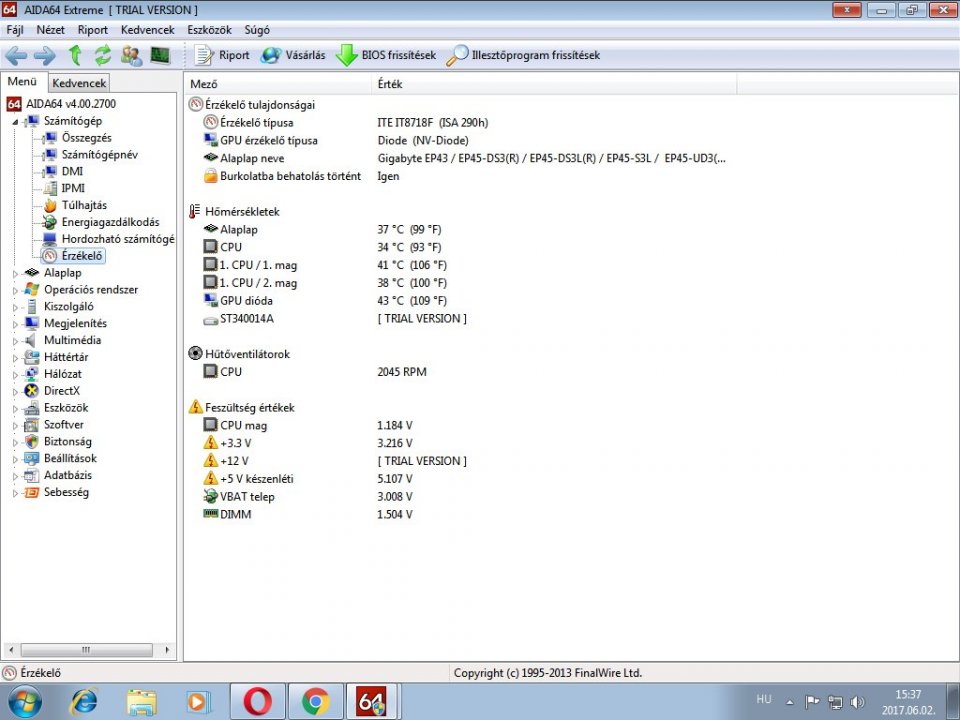Sort by the Érték column header
Image resolution: width=960 pixels, height=720 pixels.
pyautogui.click(x=554, y=84)
